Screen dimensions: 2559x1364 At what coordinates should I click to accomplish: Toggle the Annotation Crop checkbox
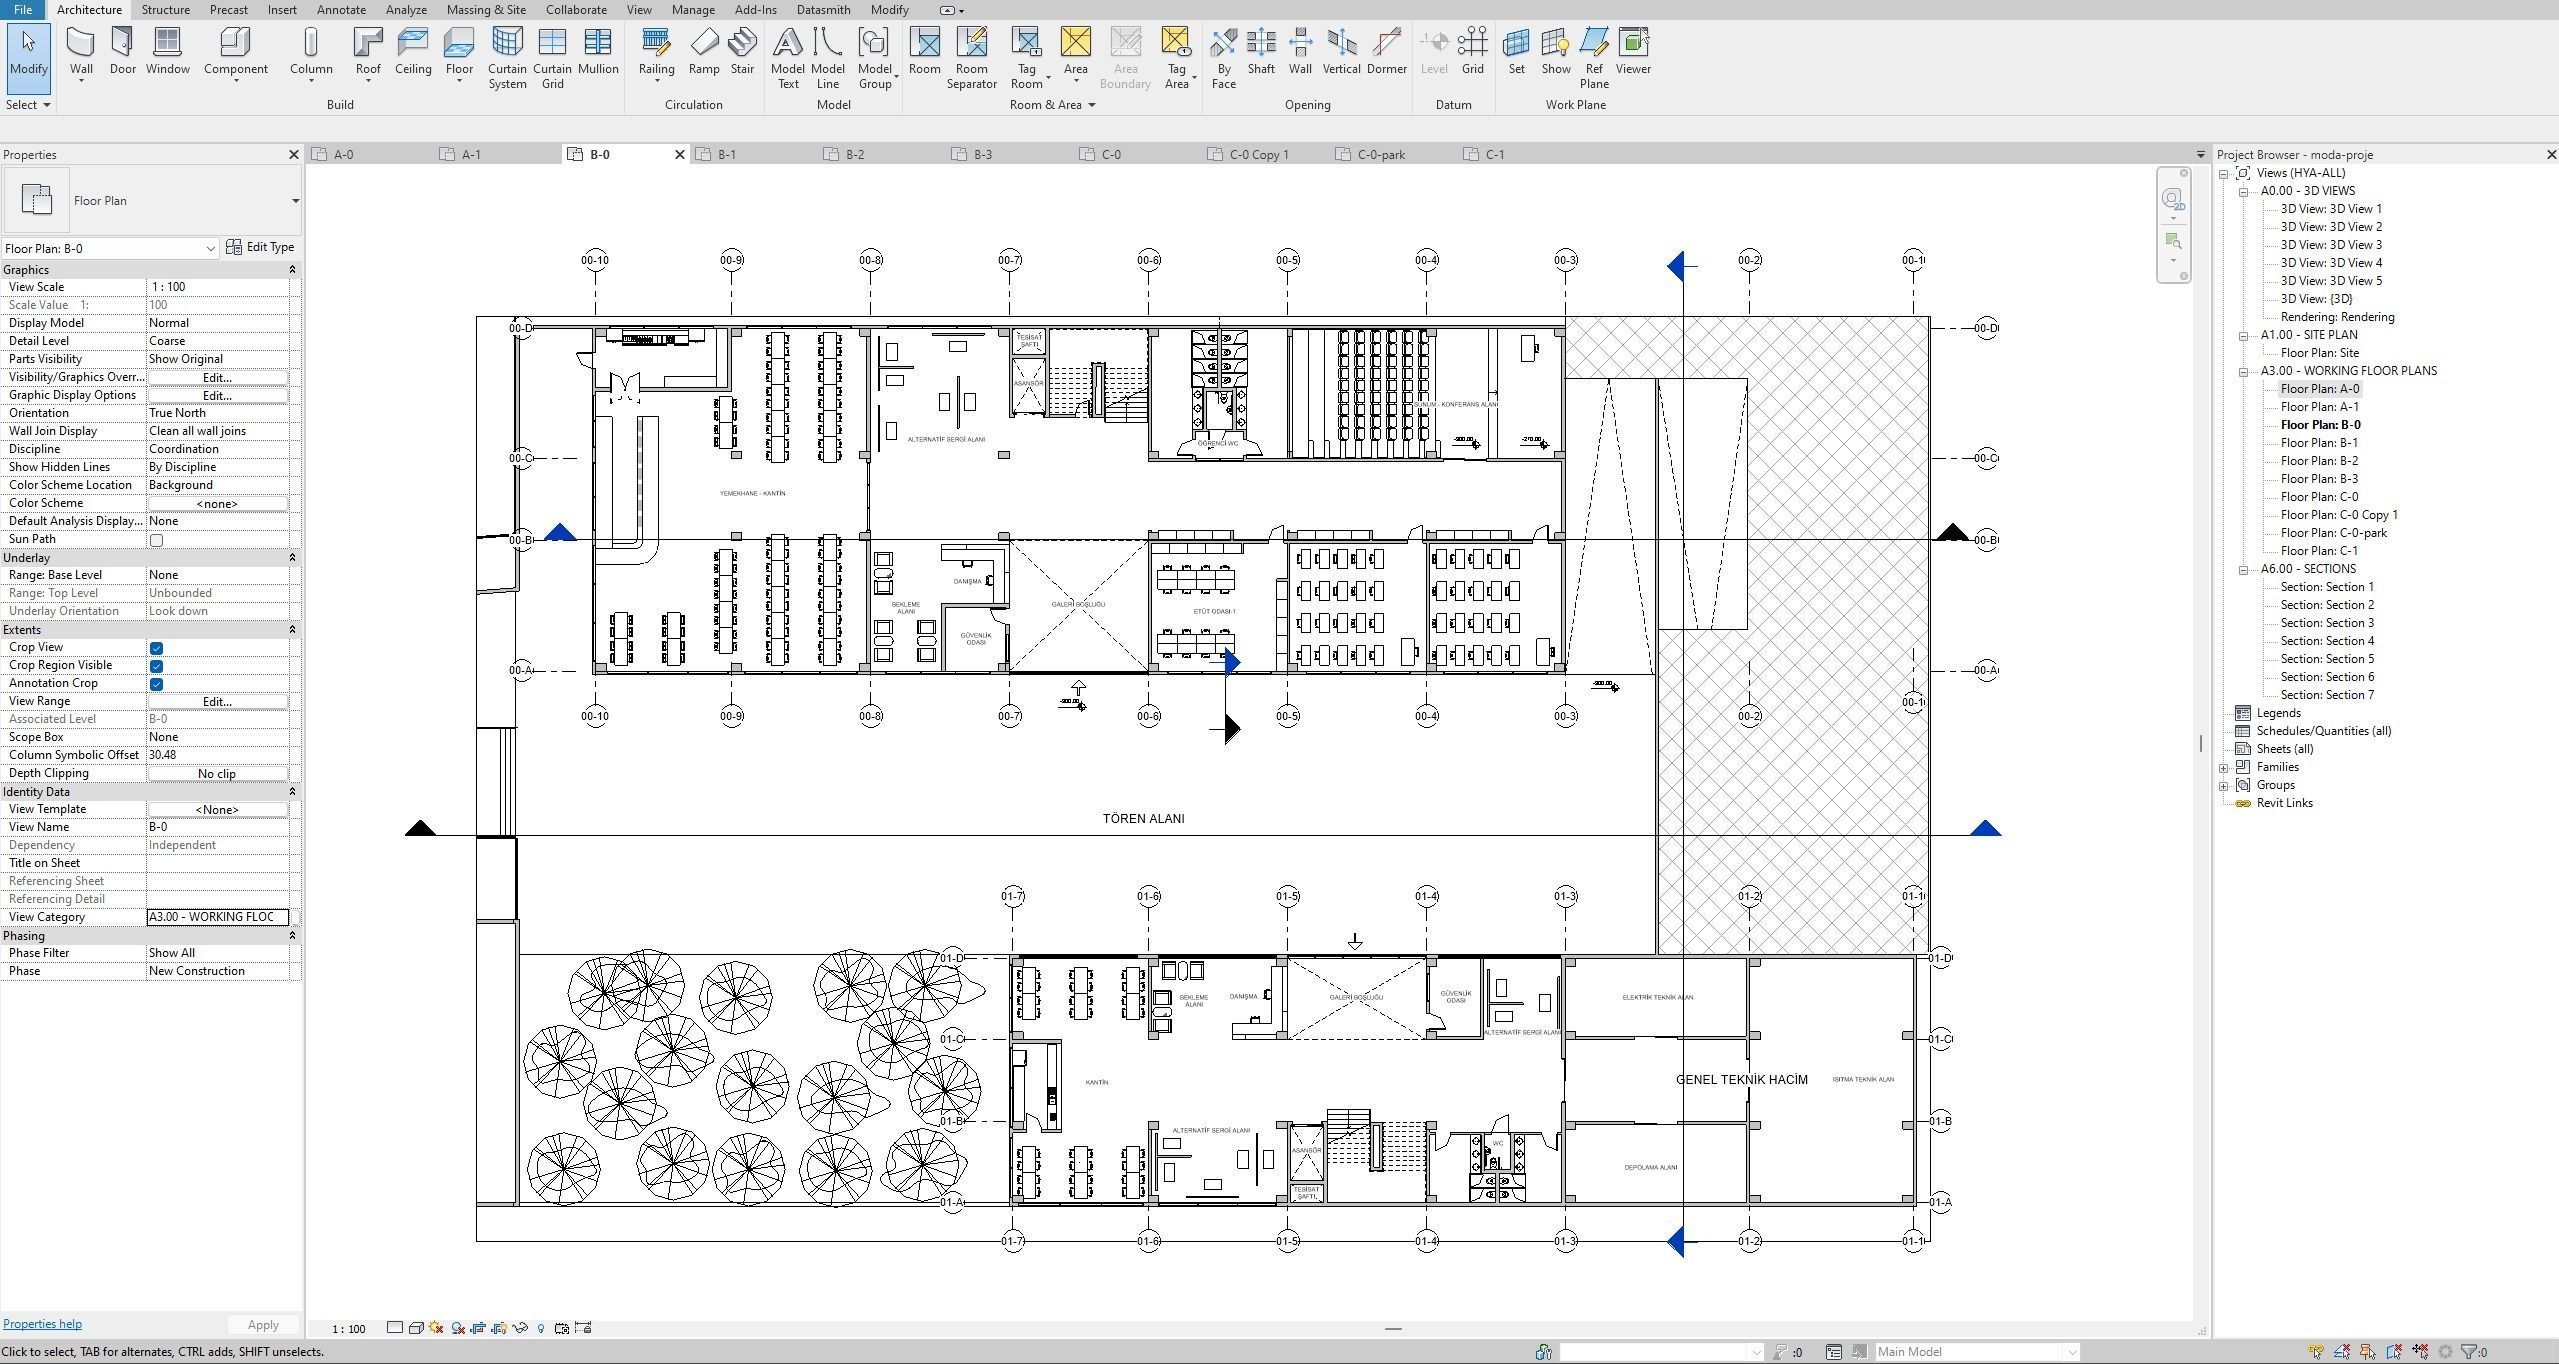pos(156,684)
